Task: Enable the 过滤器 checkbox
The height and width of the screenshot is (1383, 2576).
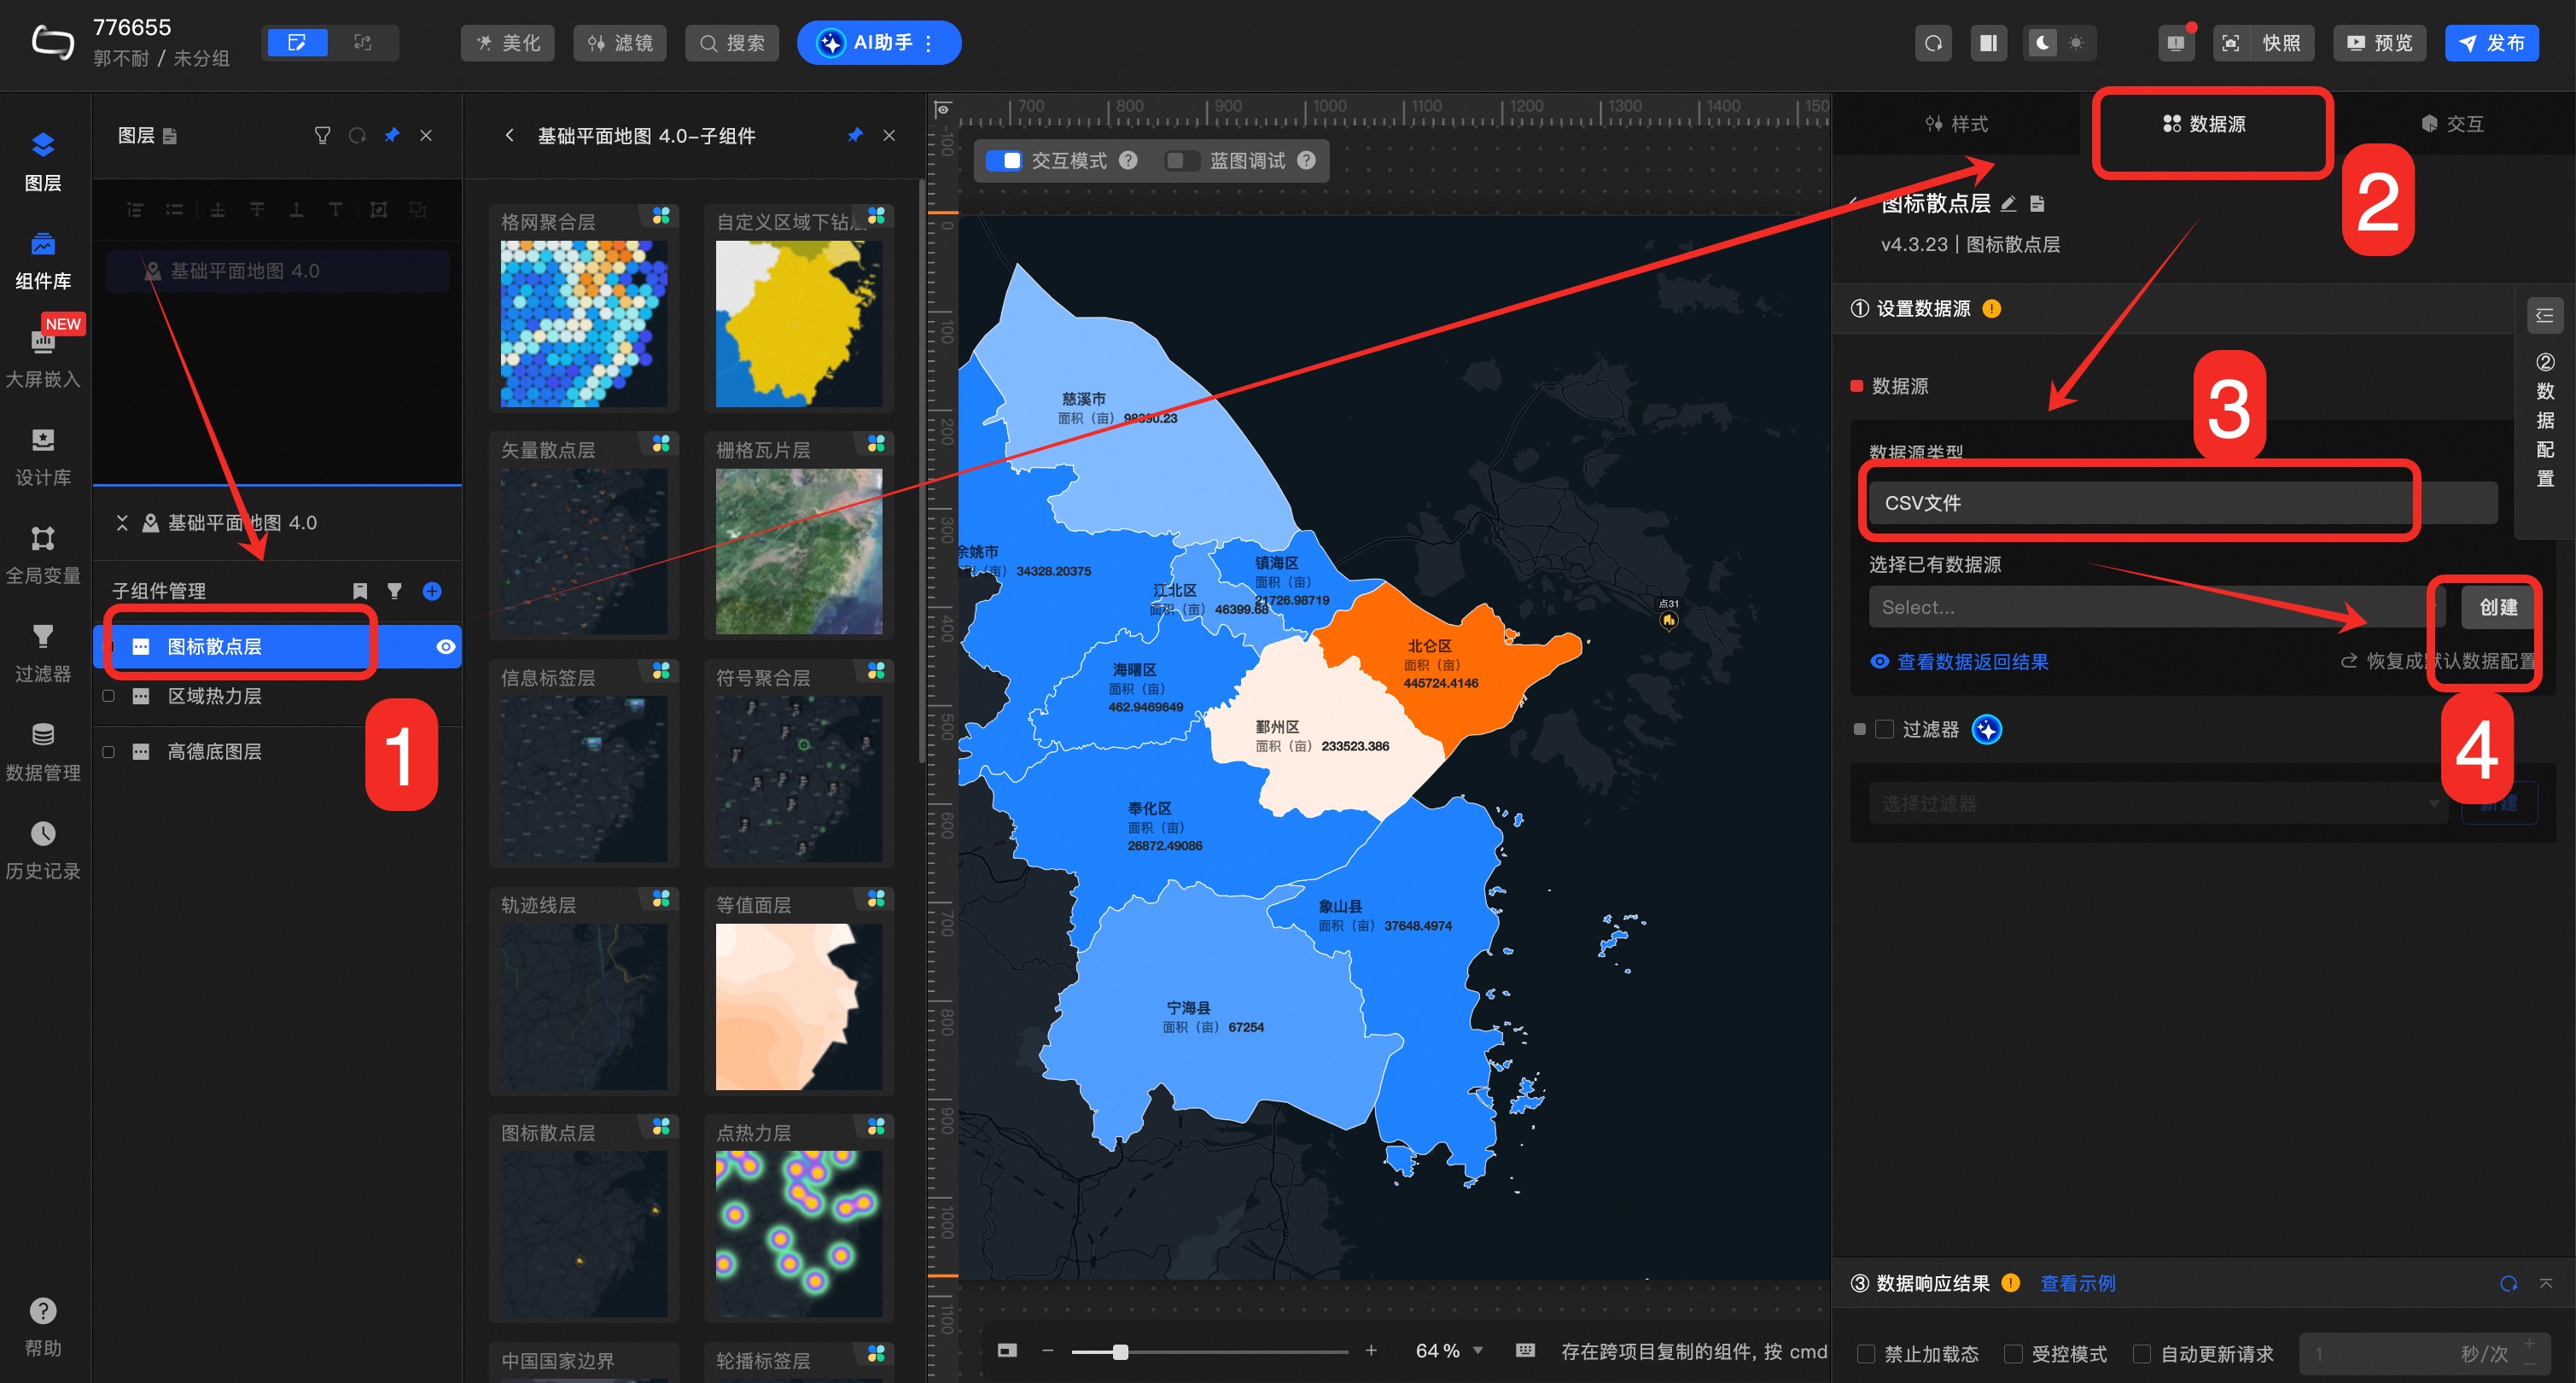Action: (1884, 730)
